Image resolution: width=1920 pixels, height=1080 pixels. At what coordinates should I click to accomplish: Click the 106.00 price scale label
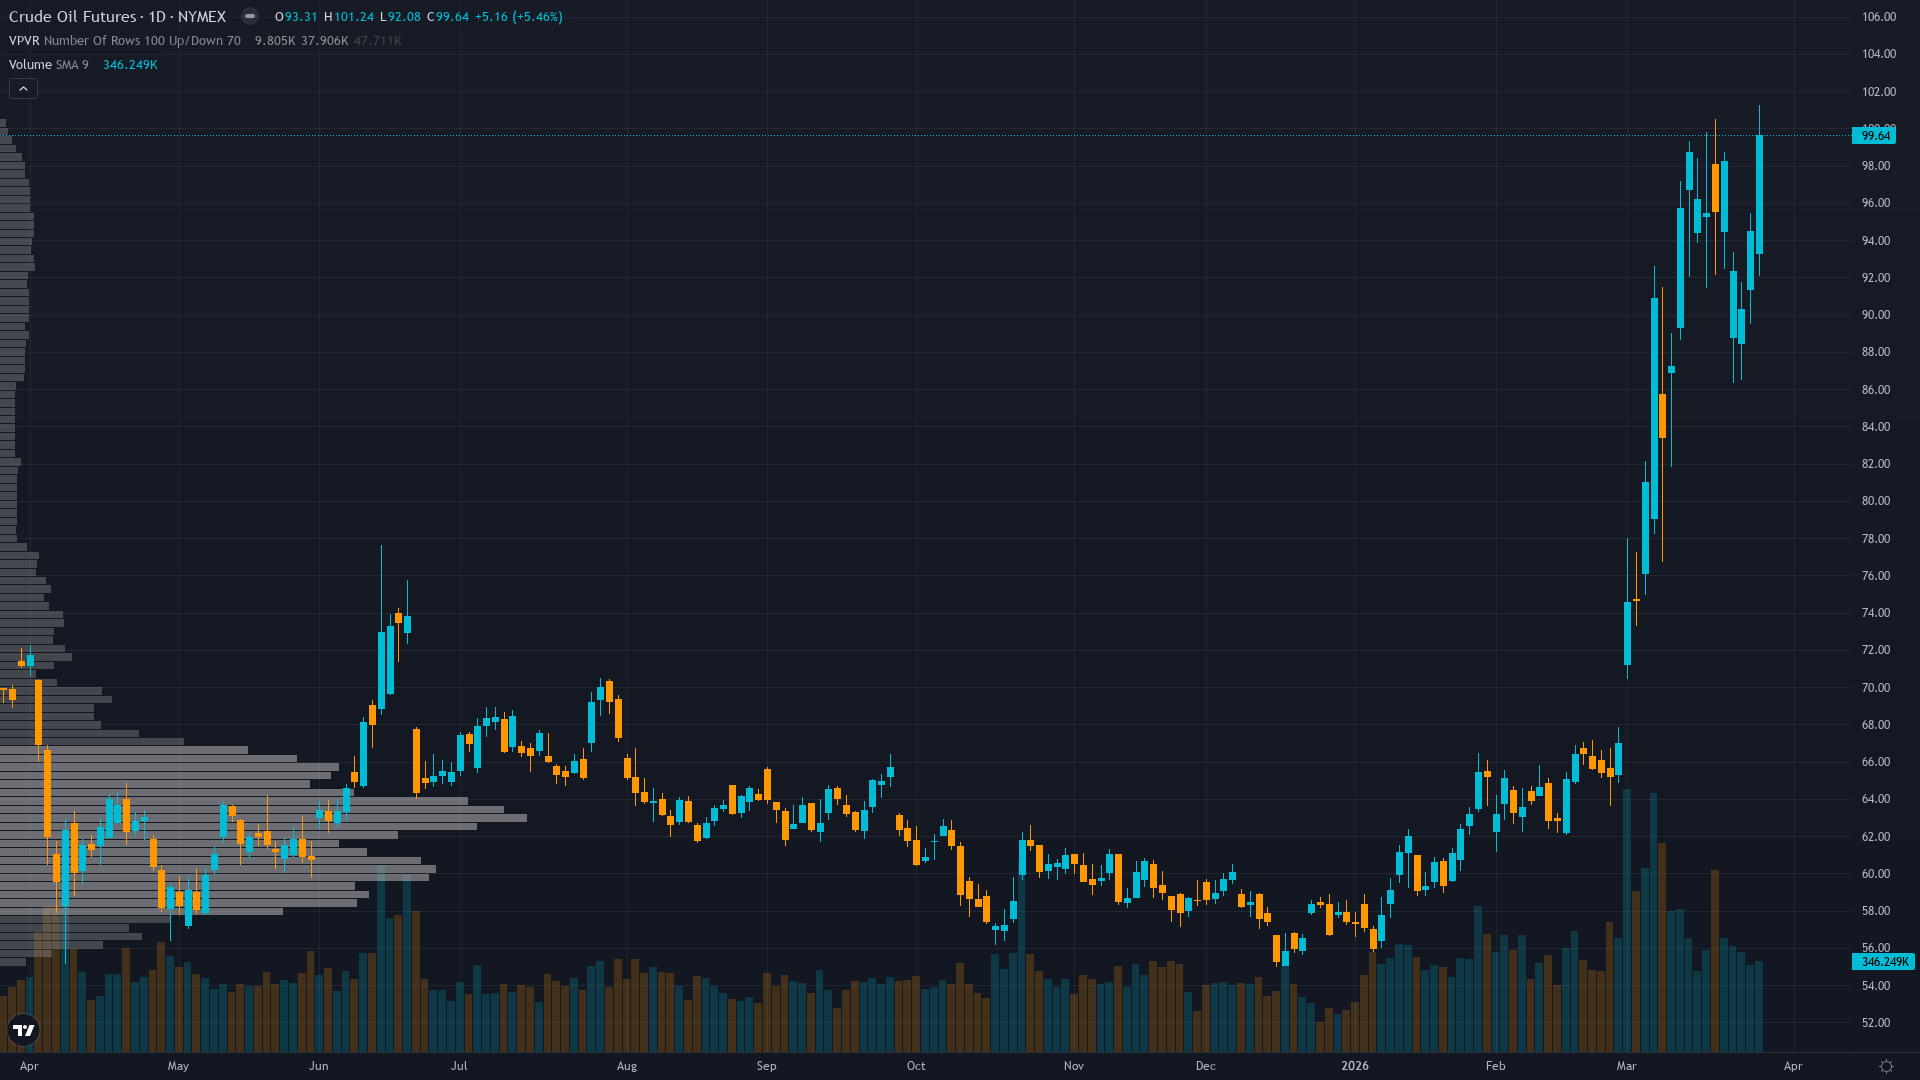(1879, 17)
